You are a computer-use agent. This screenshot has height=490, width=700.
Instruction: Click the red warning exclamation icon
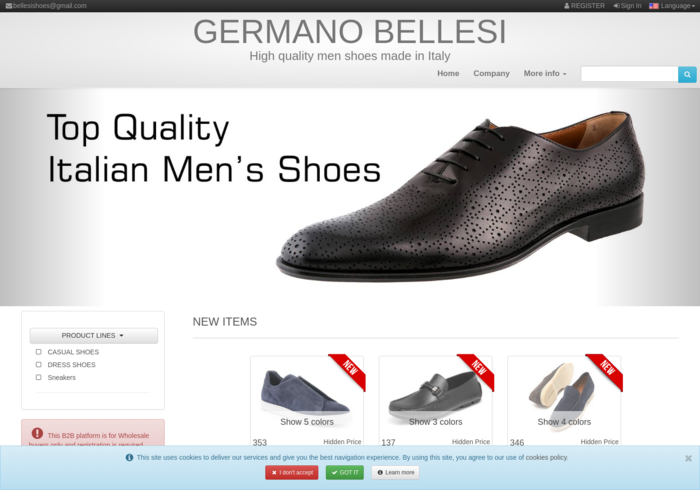click(x=37, y=433)
